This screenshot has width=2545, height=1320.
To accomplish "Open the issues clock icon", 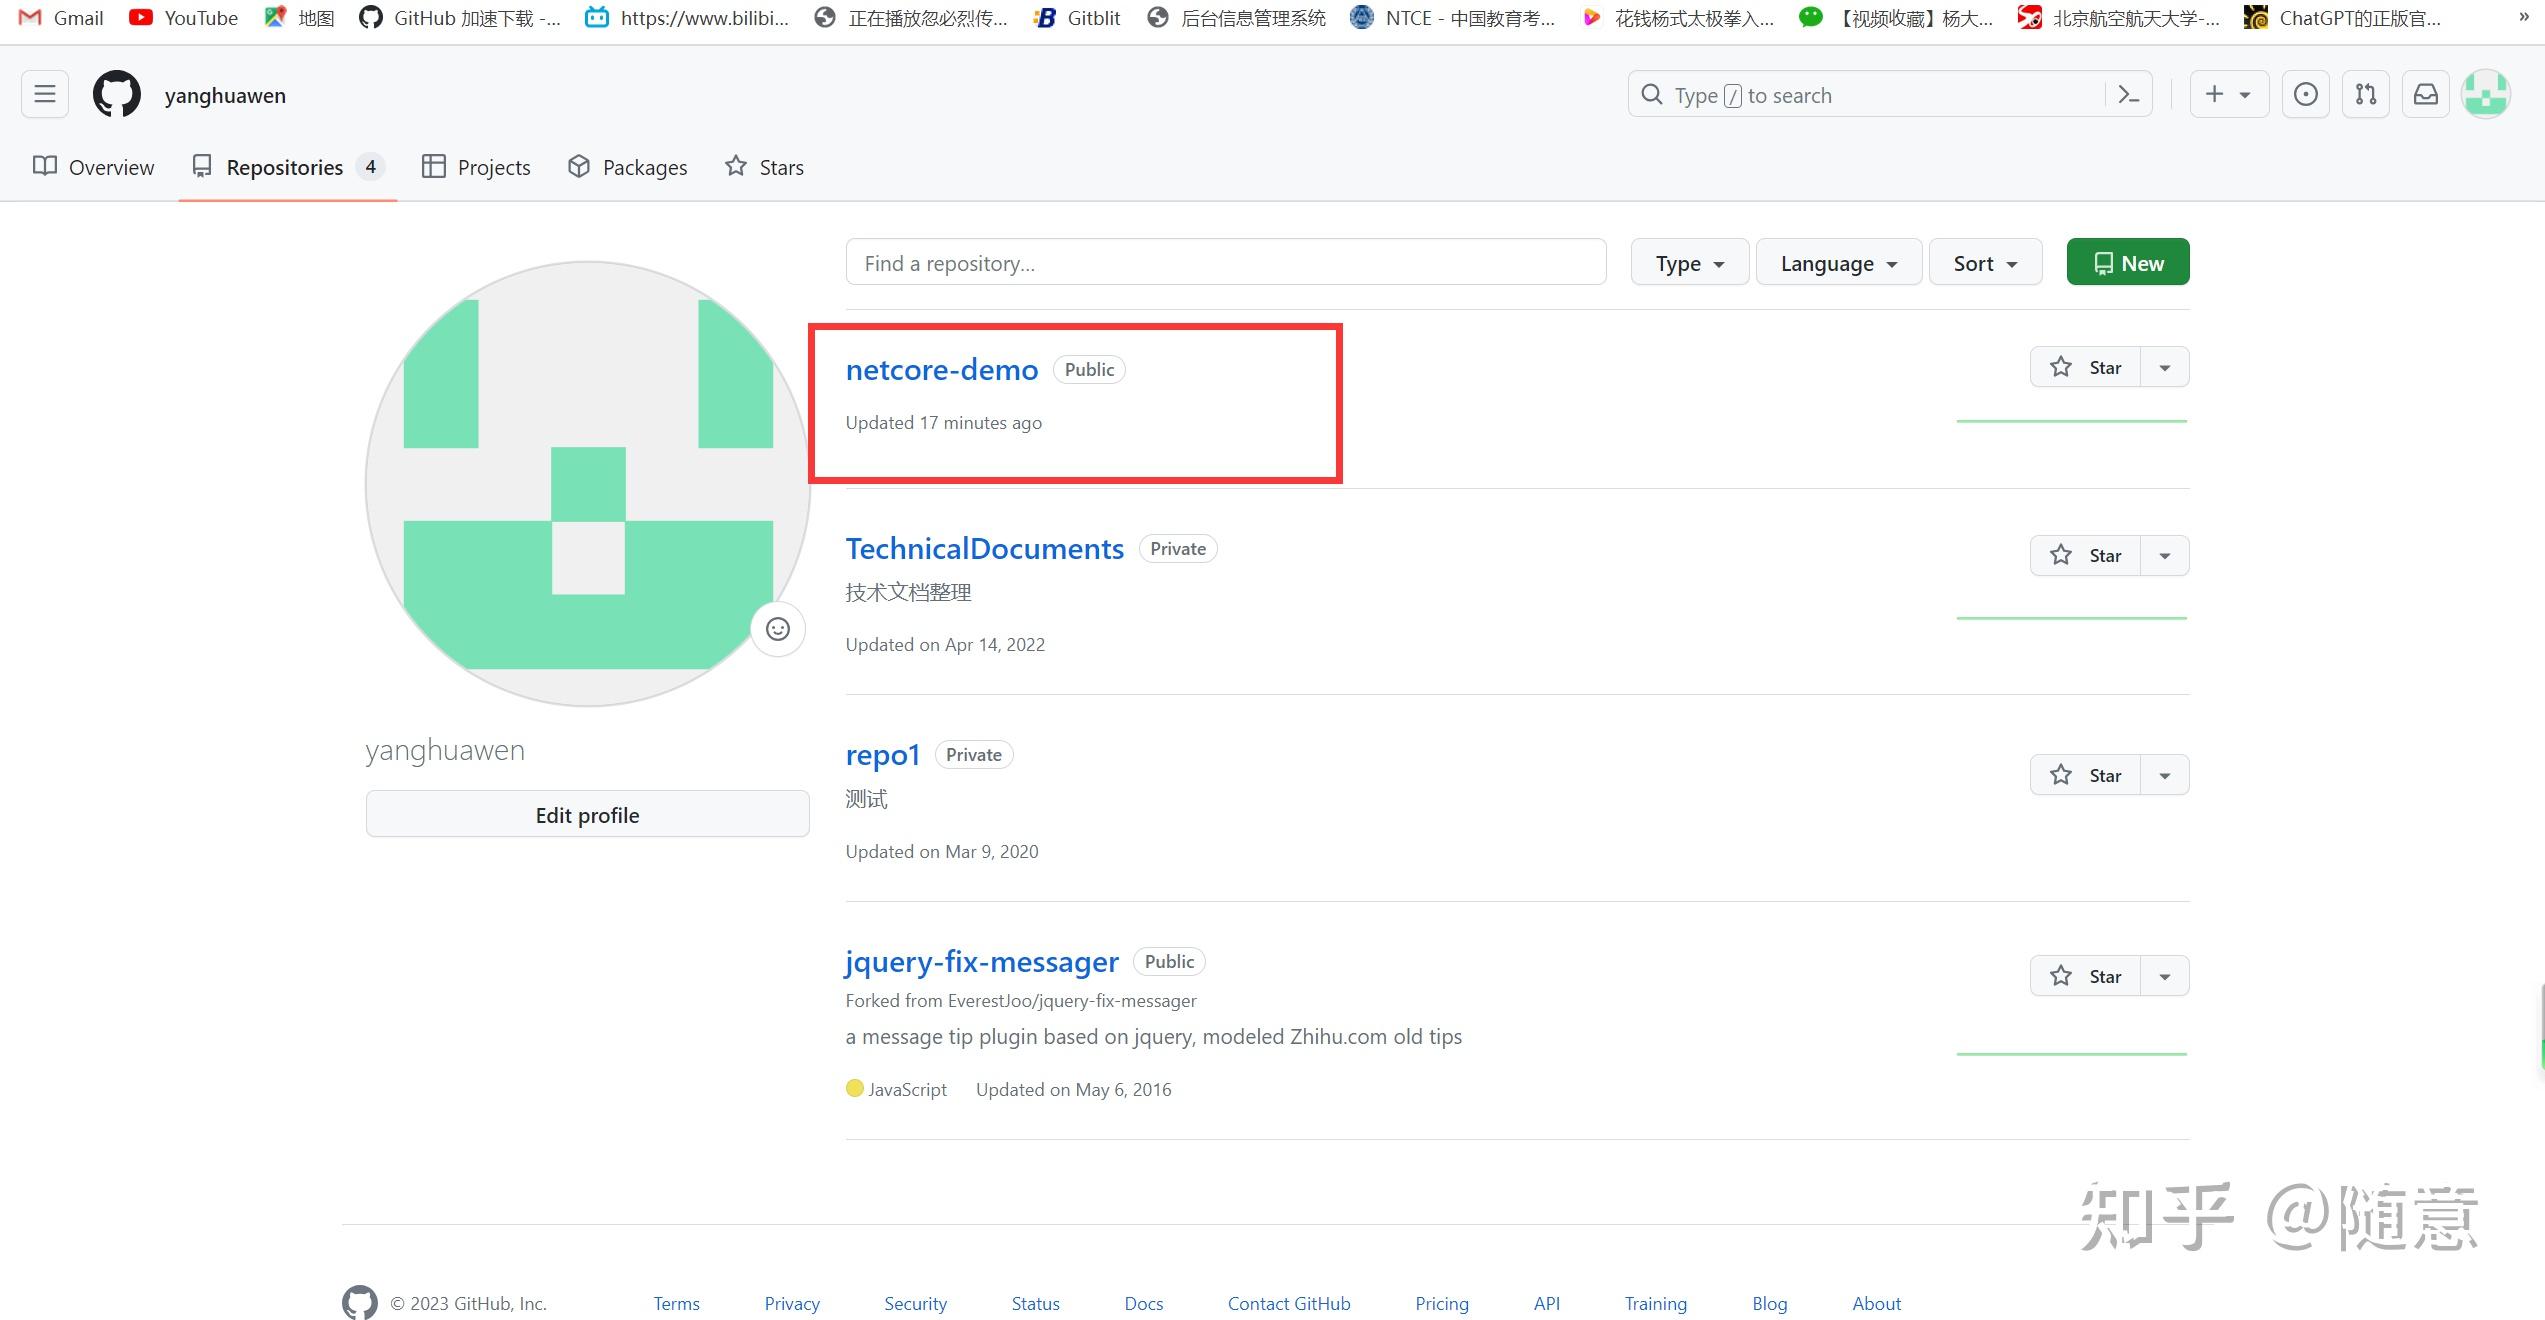I will click(x=2305, y=93).
